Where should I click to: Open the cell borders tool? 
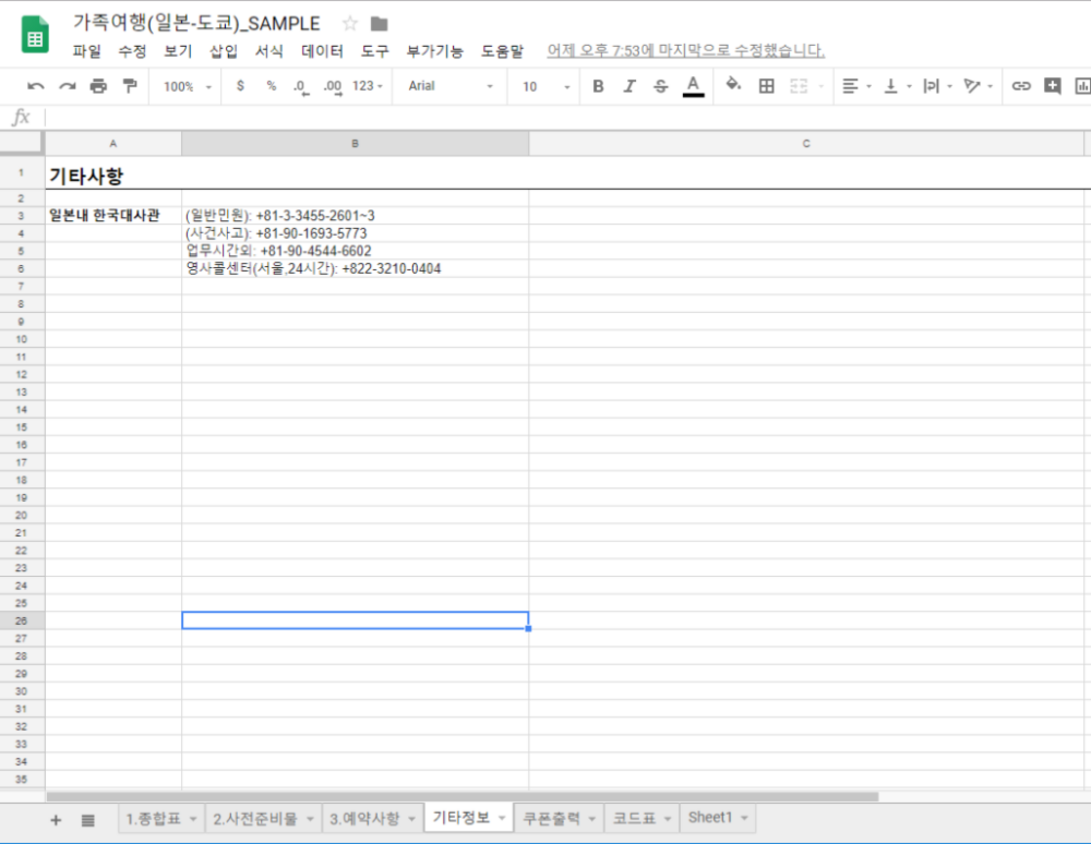tap(766, 87)
